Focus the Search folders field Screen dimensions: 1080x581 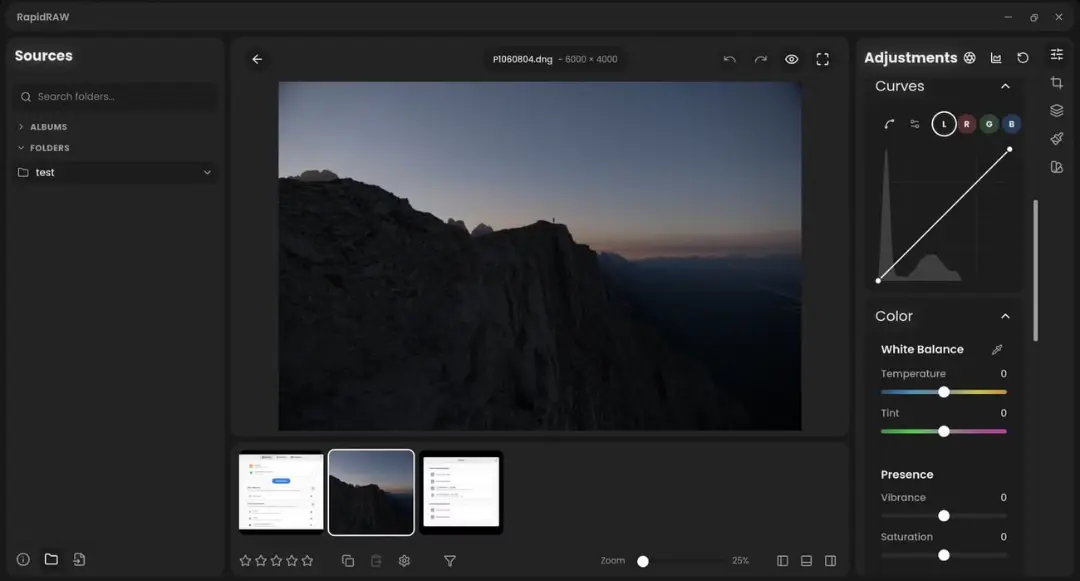coord(114,96)
